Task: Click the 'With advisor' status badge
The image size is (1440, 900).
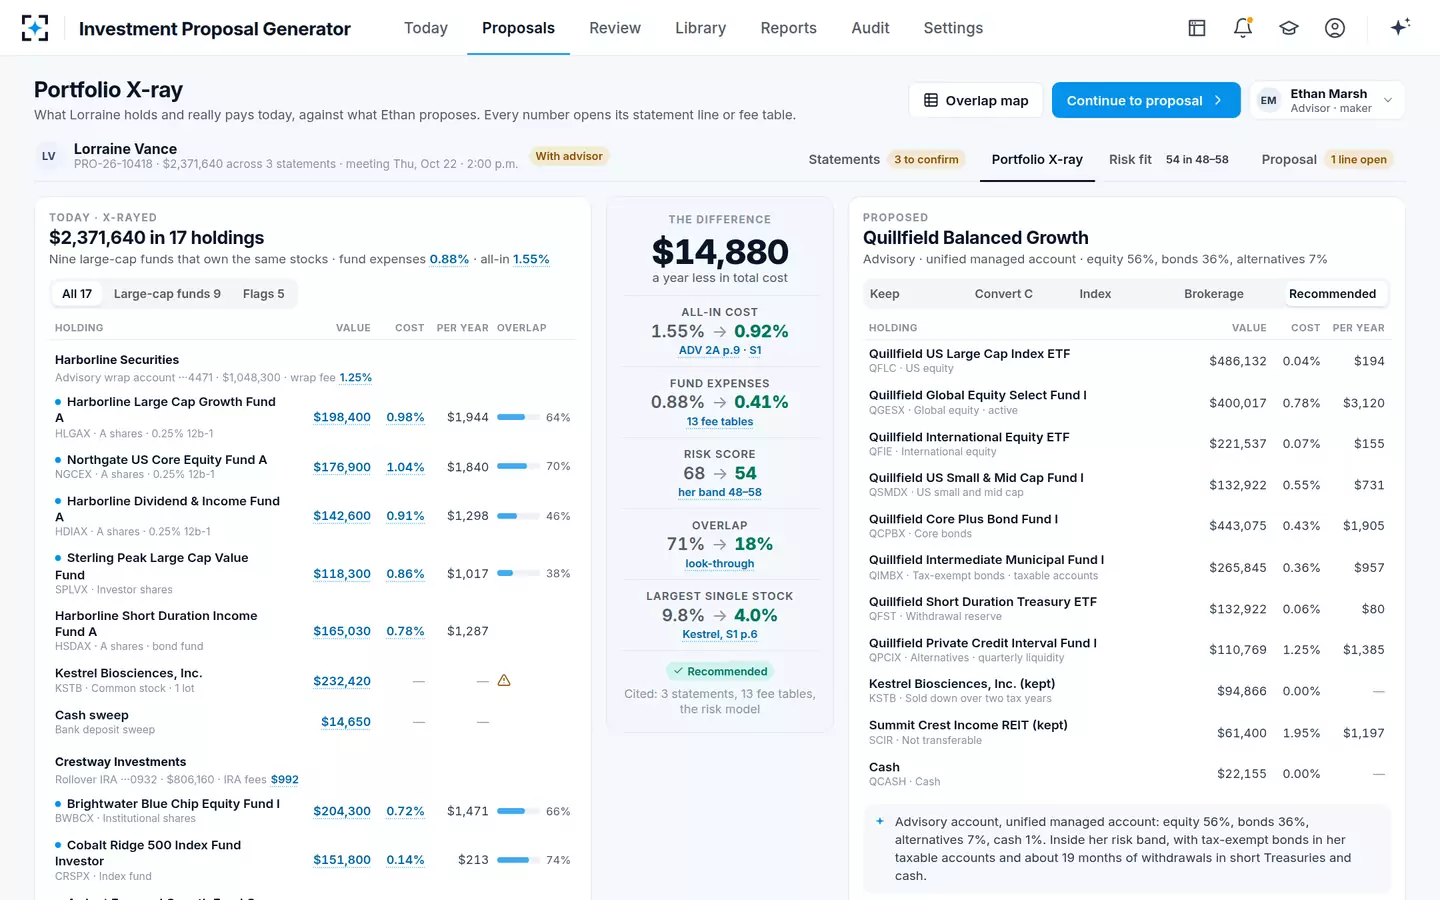Action: (x=569, y=156)
